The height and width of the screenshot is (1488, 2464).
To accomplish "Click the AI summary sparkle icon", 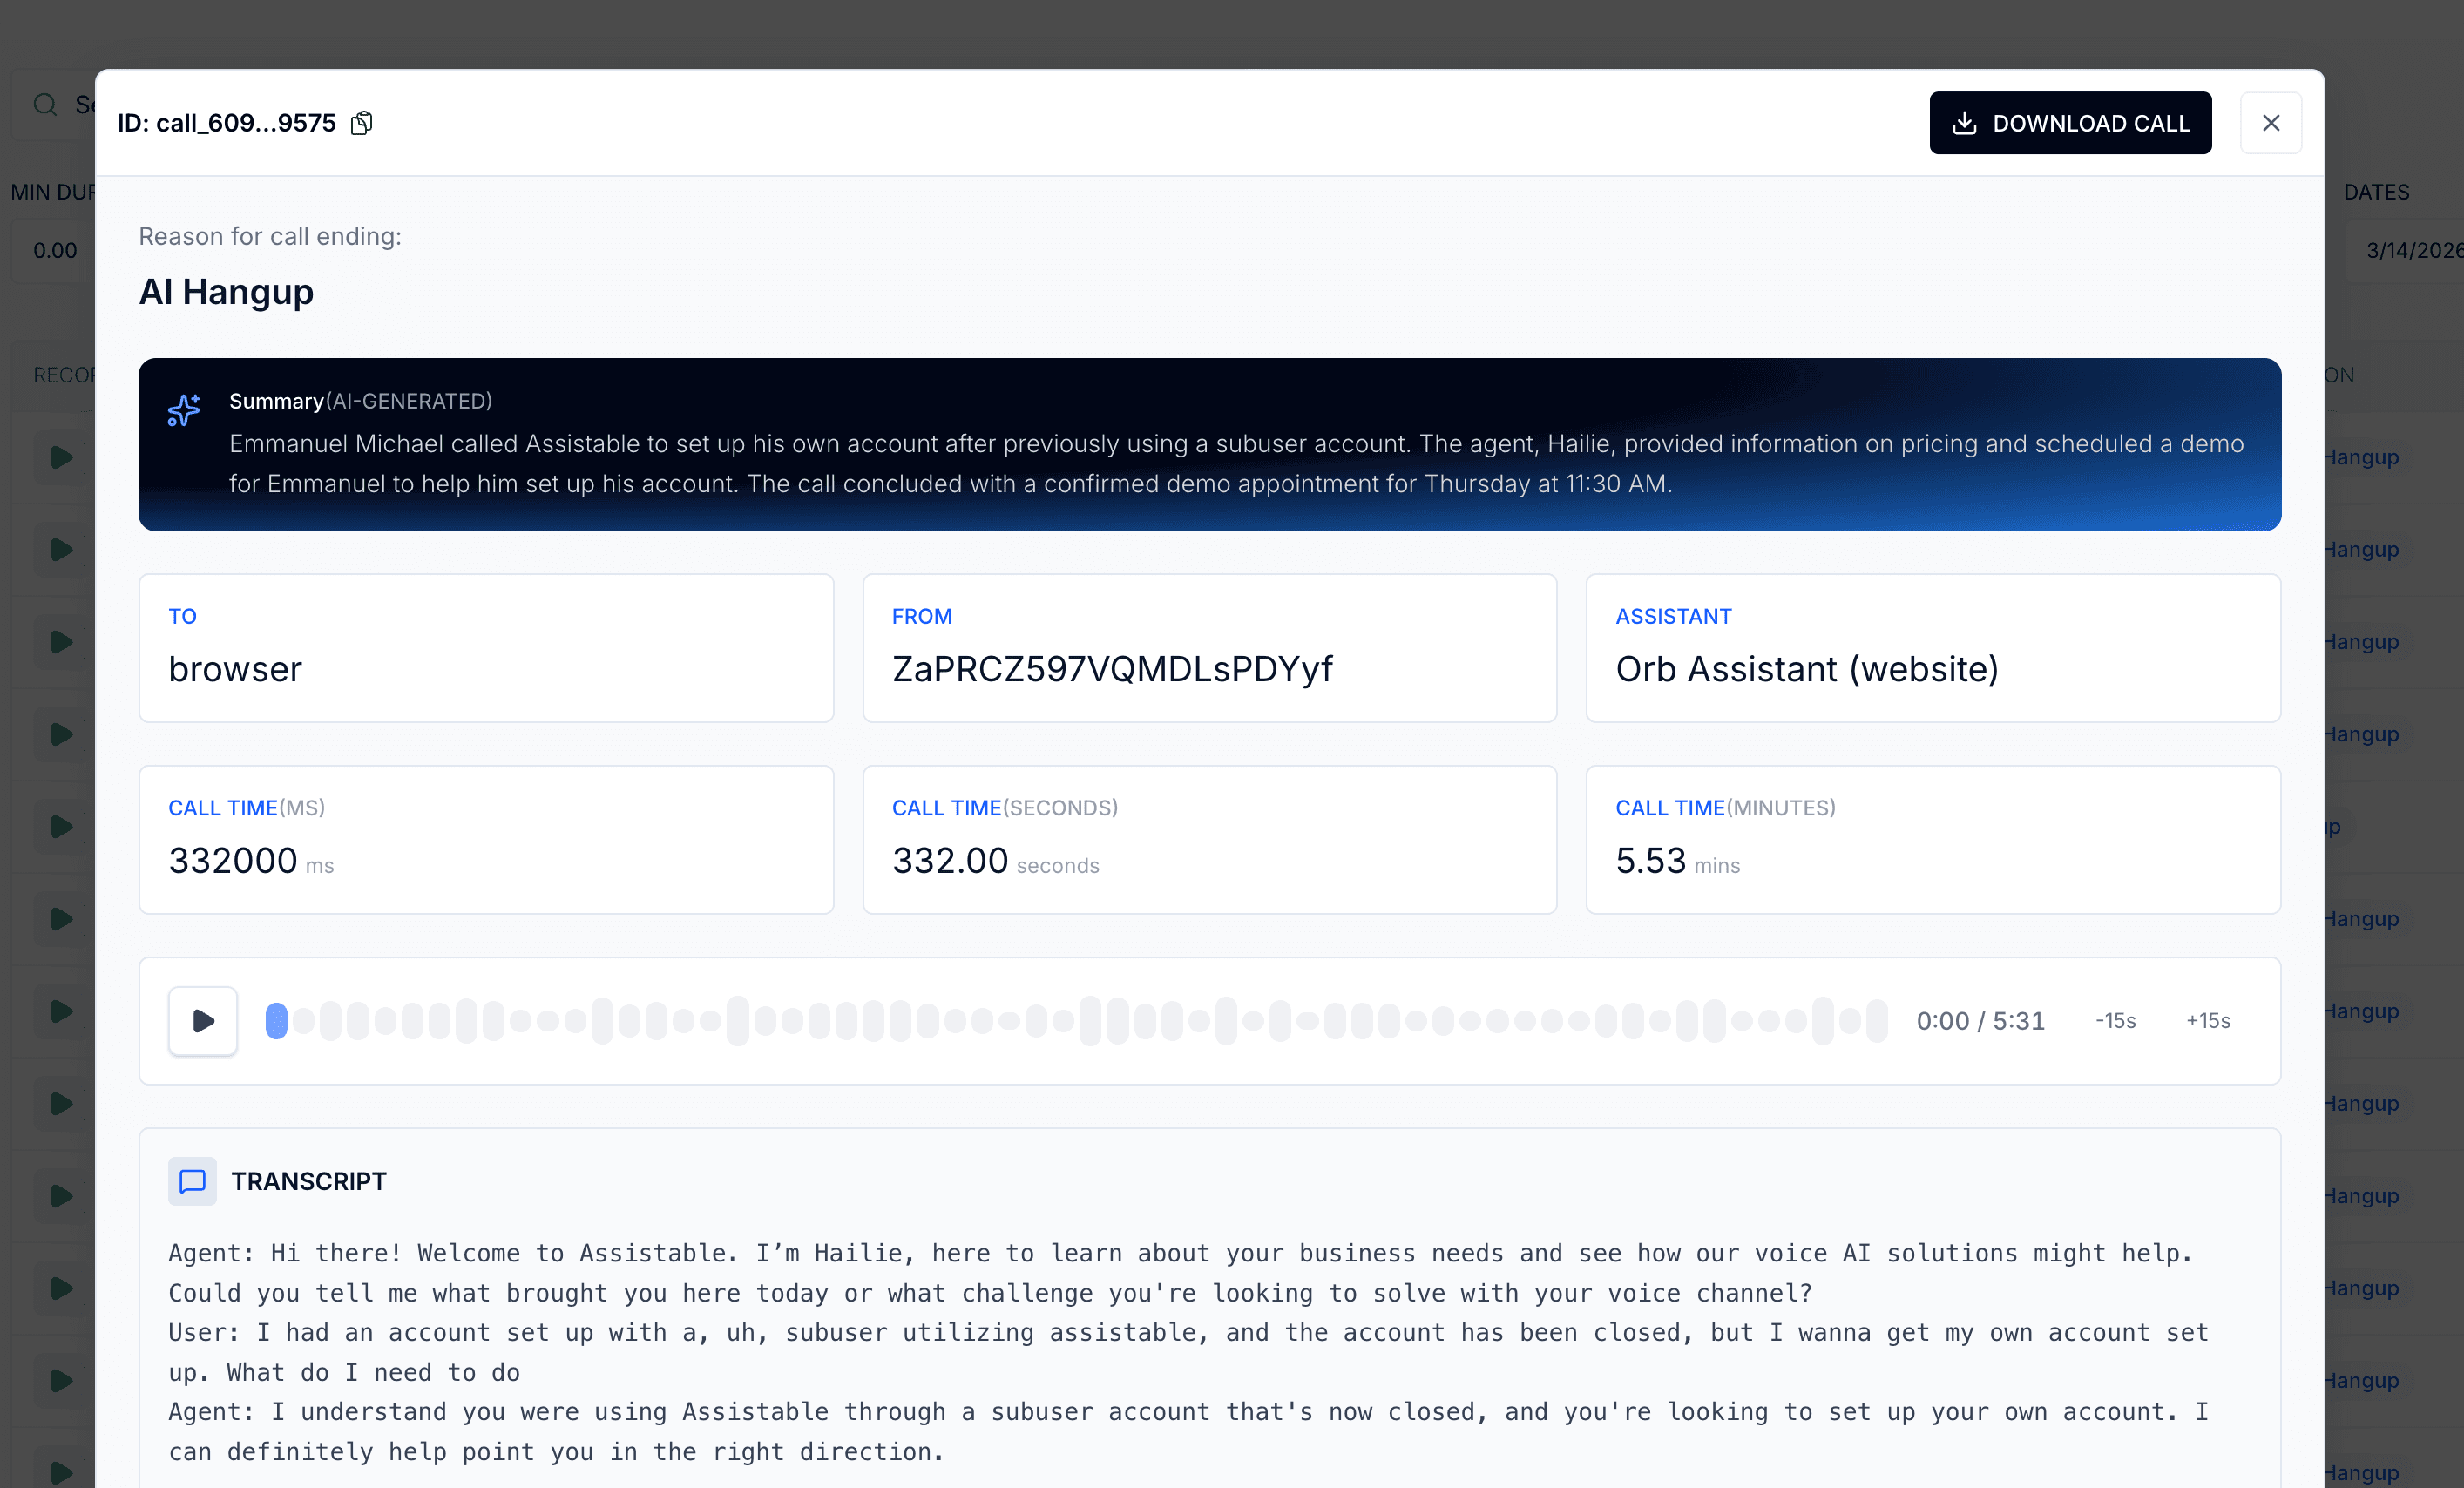I will coord(185,410).
